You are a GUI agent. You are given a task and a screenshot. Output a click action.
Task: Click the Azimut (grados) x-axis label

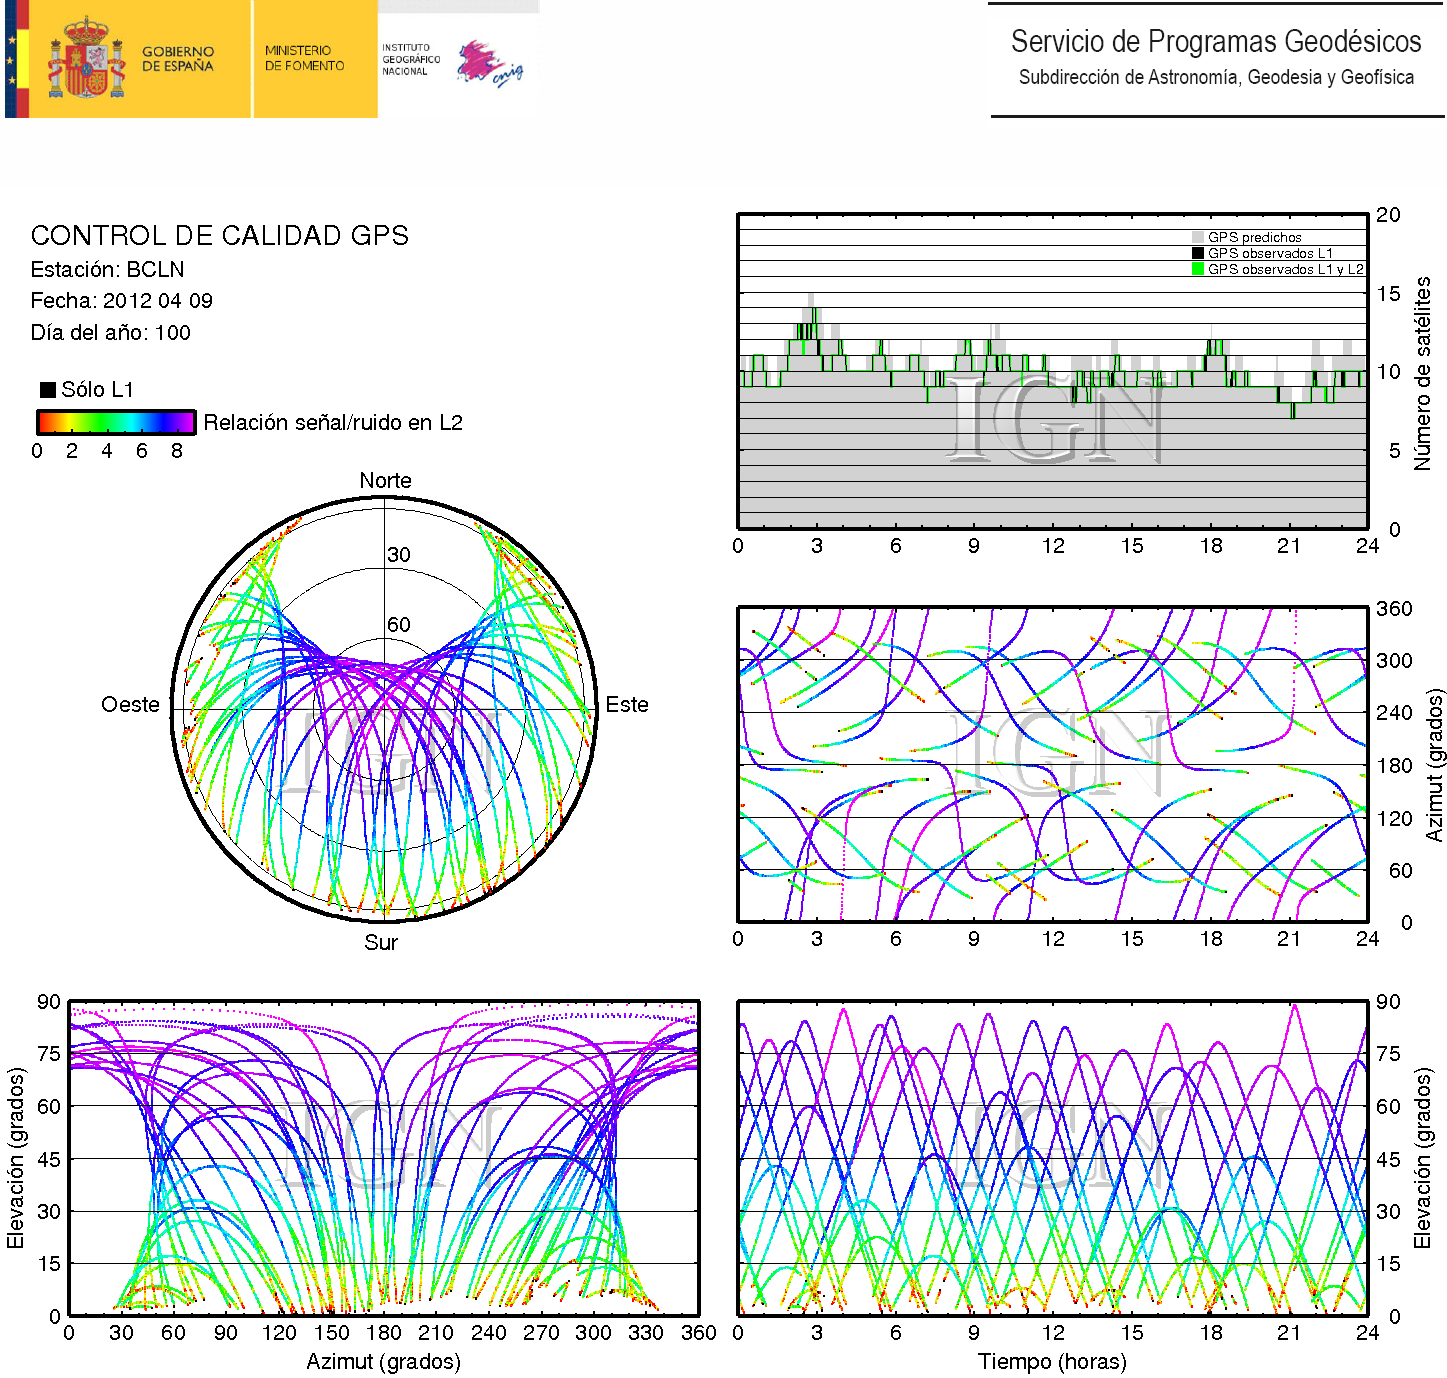coord(383,1362)
